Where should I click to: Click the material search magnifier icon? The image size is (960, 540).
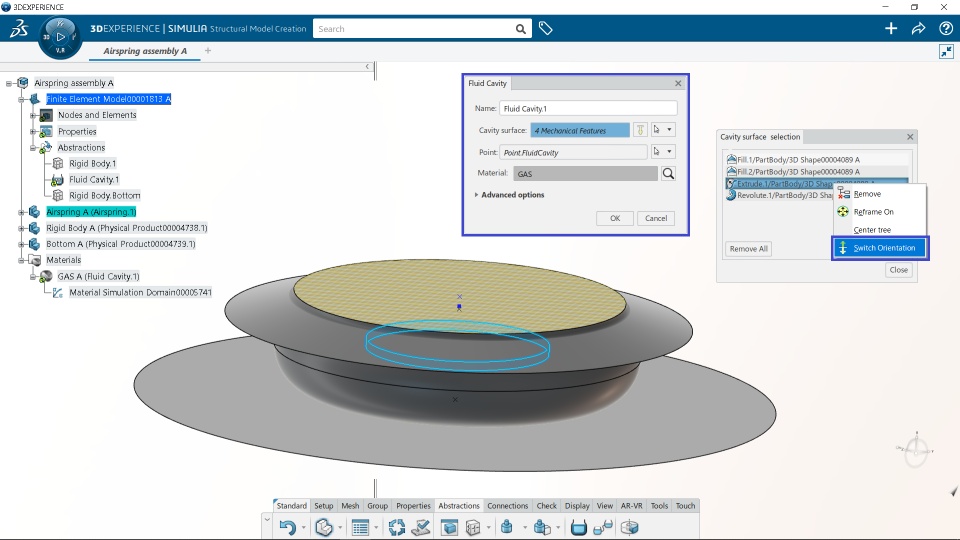(668, 174)
